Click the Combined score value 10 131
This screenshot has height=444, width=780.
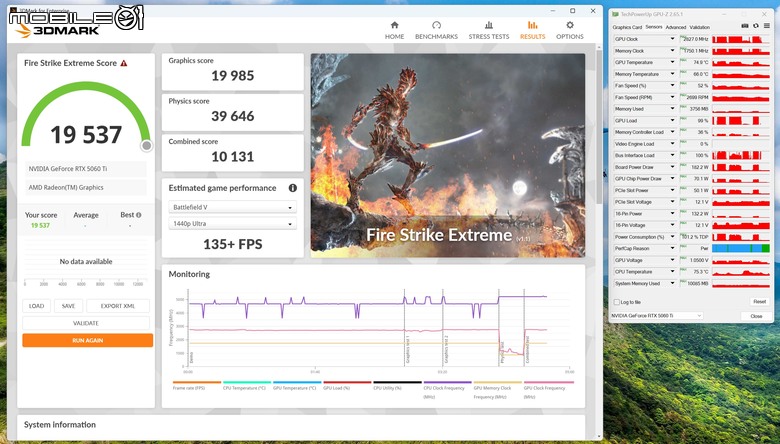point(232,157)
